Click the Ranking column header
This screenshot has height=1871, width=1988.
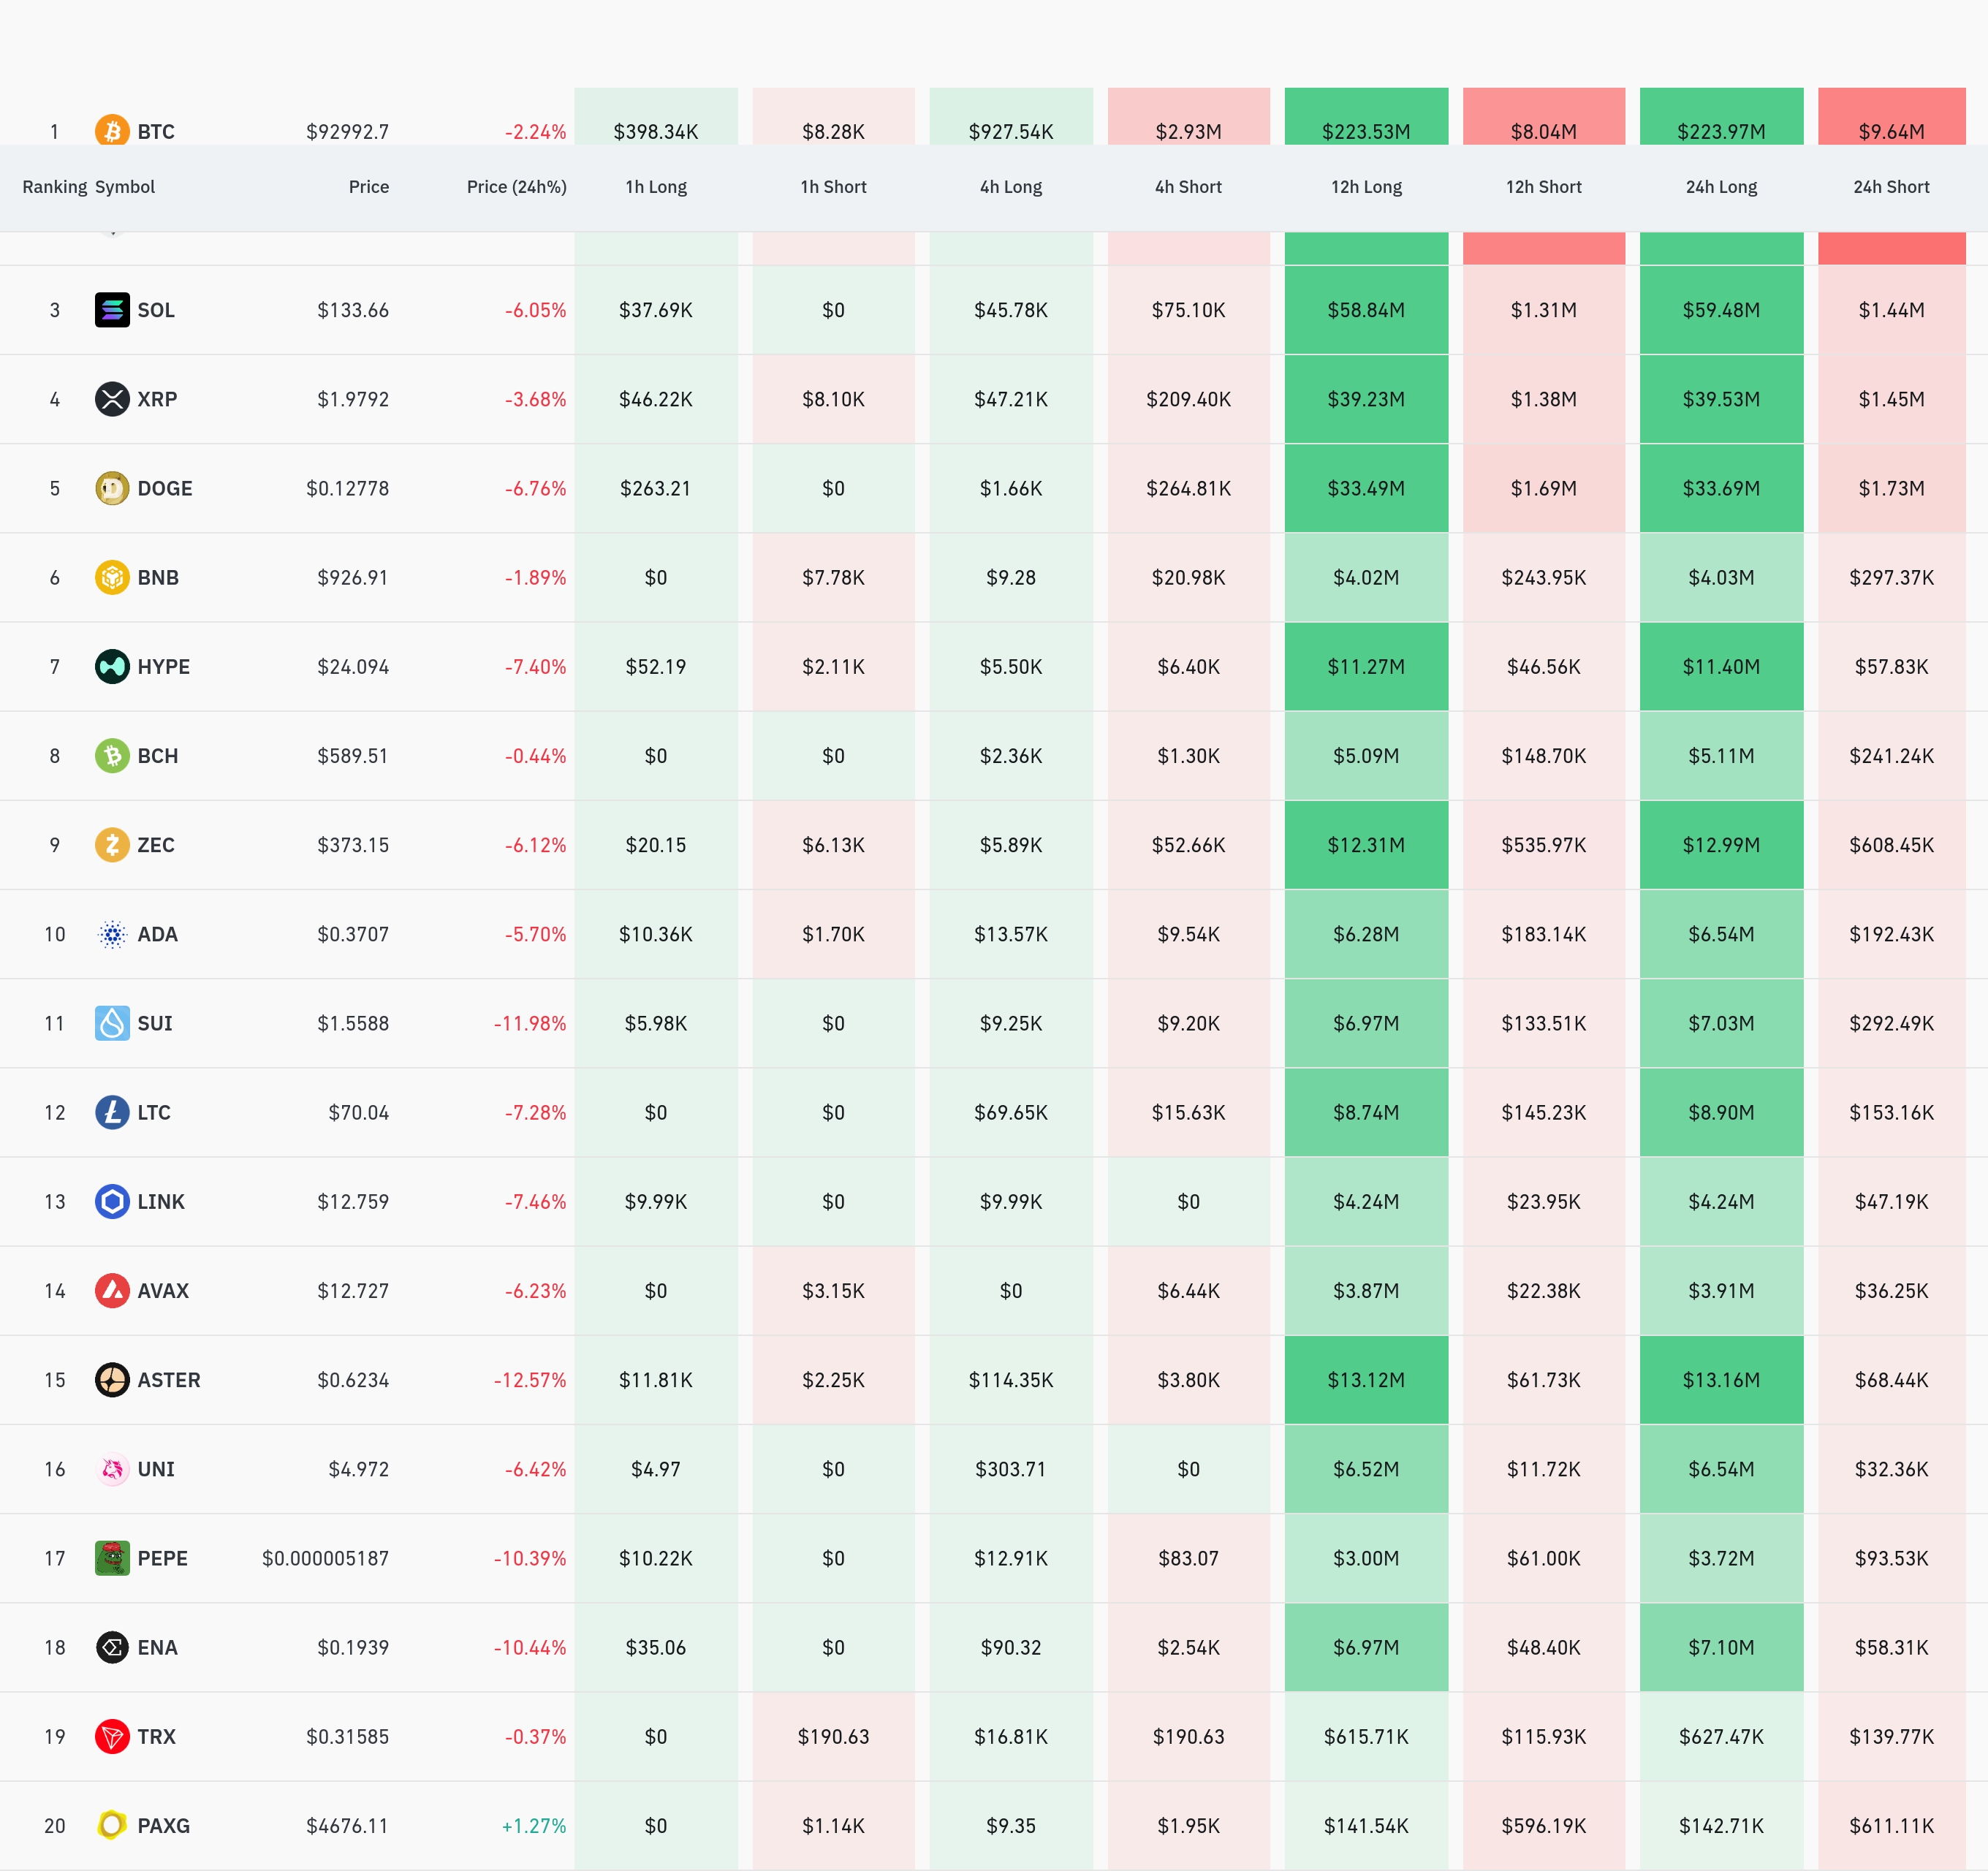pos(54,187)
